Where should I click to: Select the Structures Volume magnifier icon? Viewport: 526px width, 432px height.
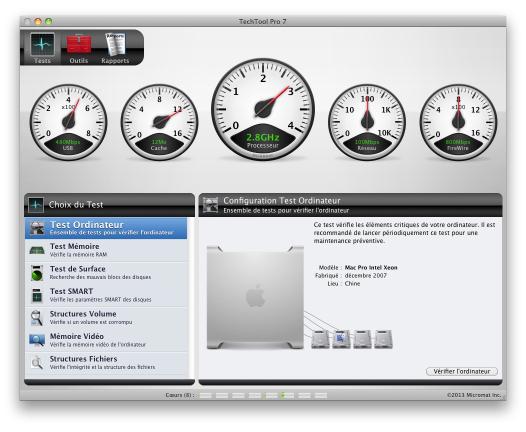pyautogui.click(x=37, y=318)
